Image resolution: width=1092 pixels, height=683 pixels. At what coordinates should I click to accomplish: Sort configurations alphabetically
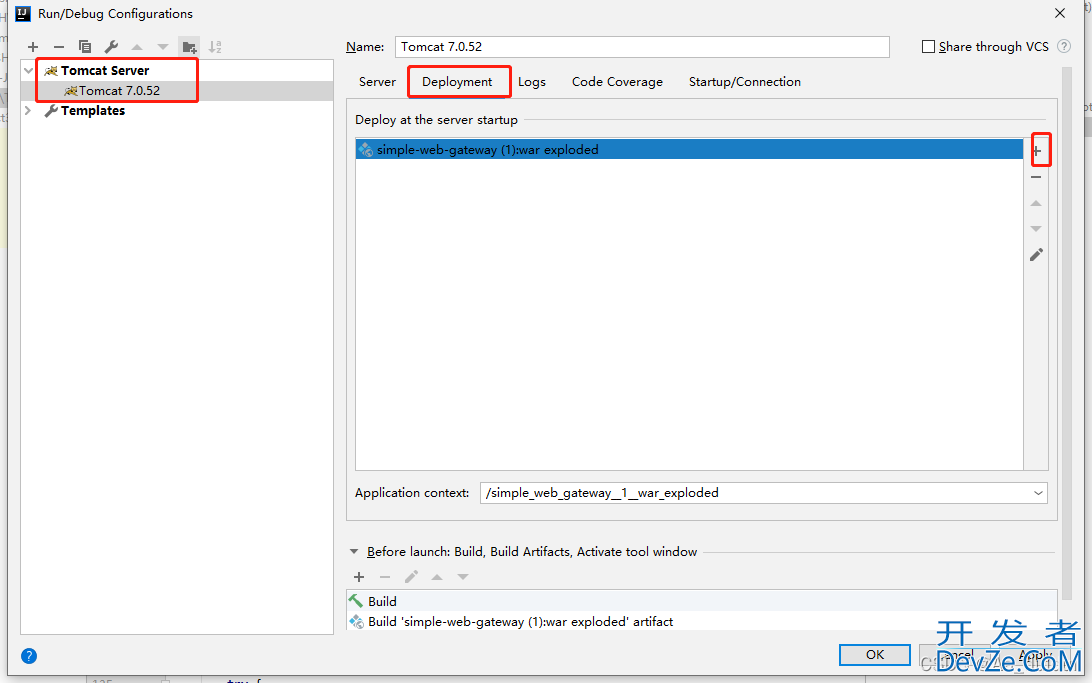(215, 47)
